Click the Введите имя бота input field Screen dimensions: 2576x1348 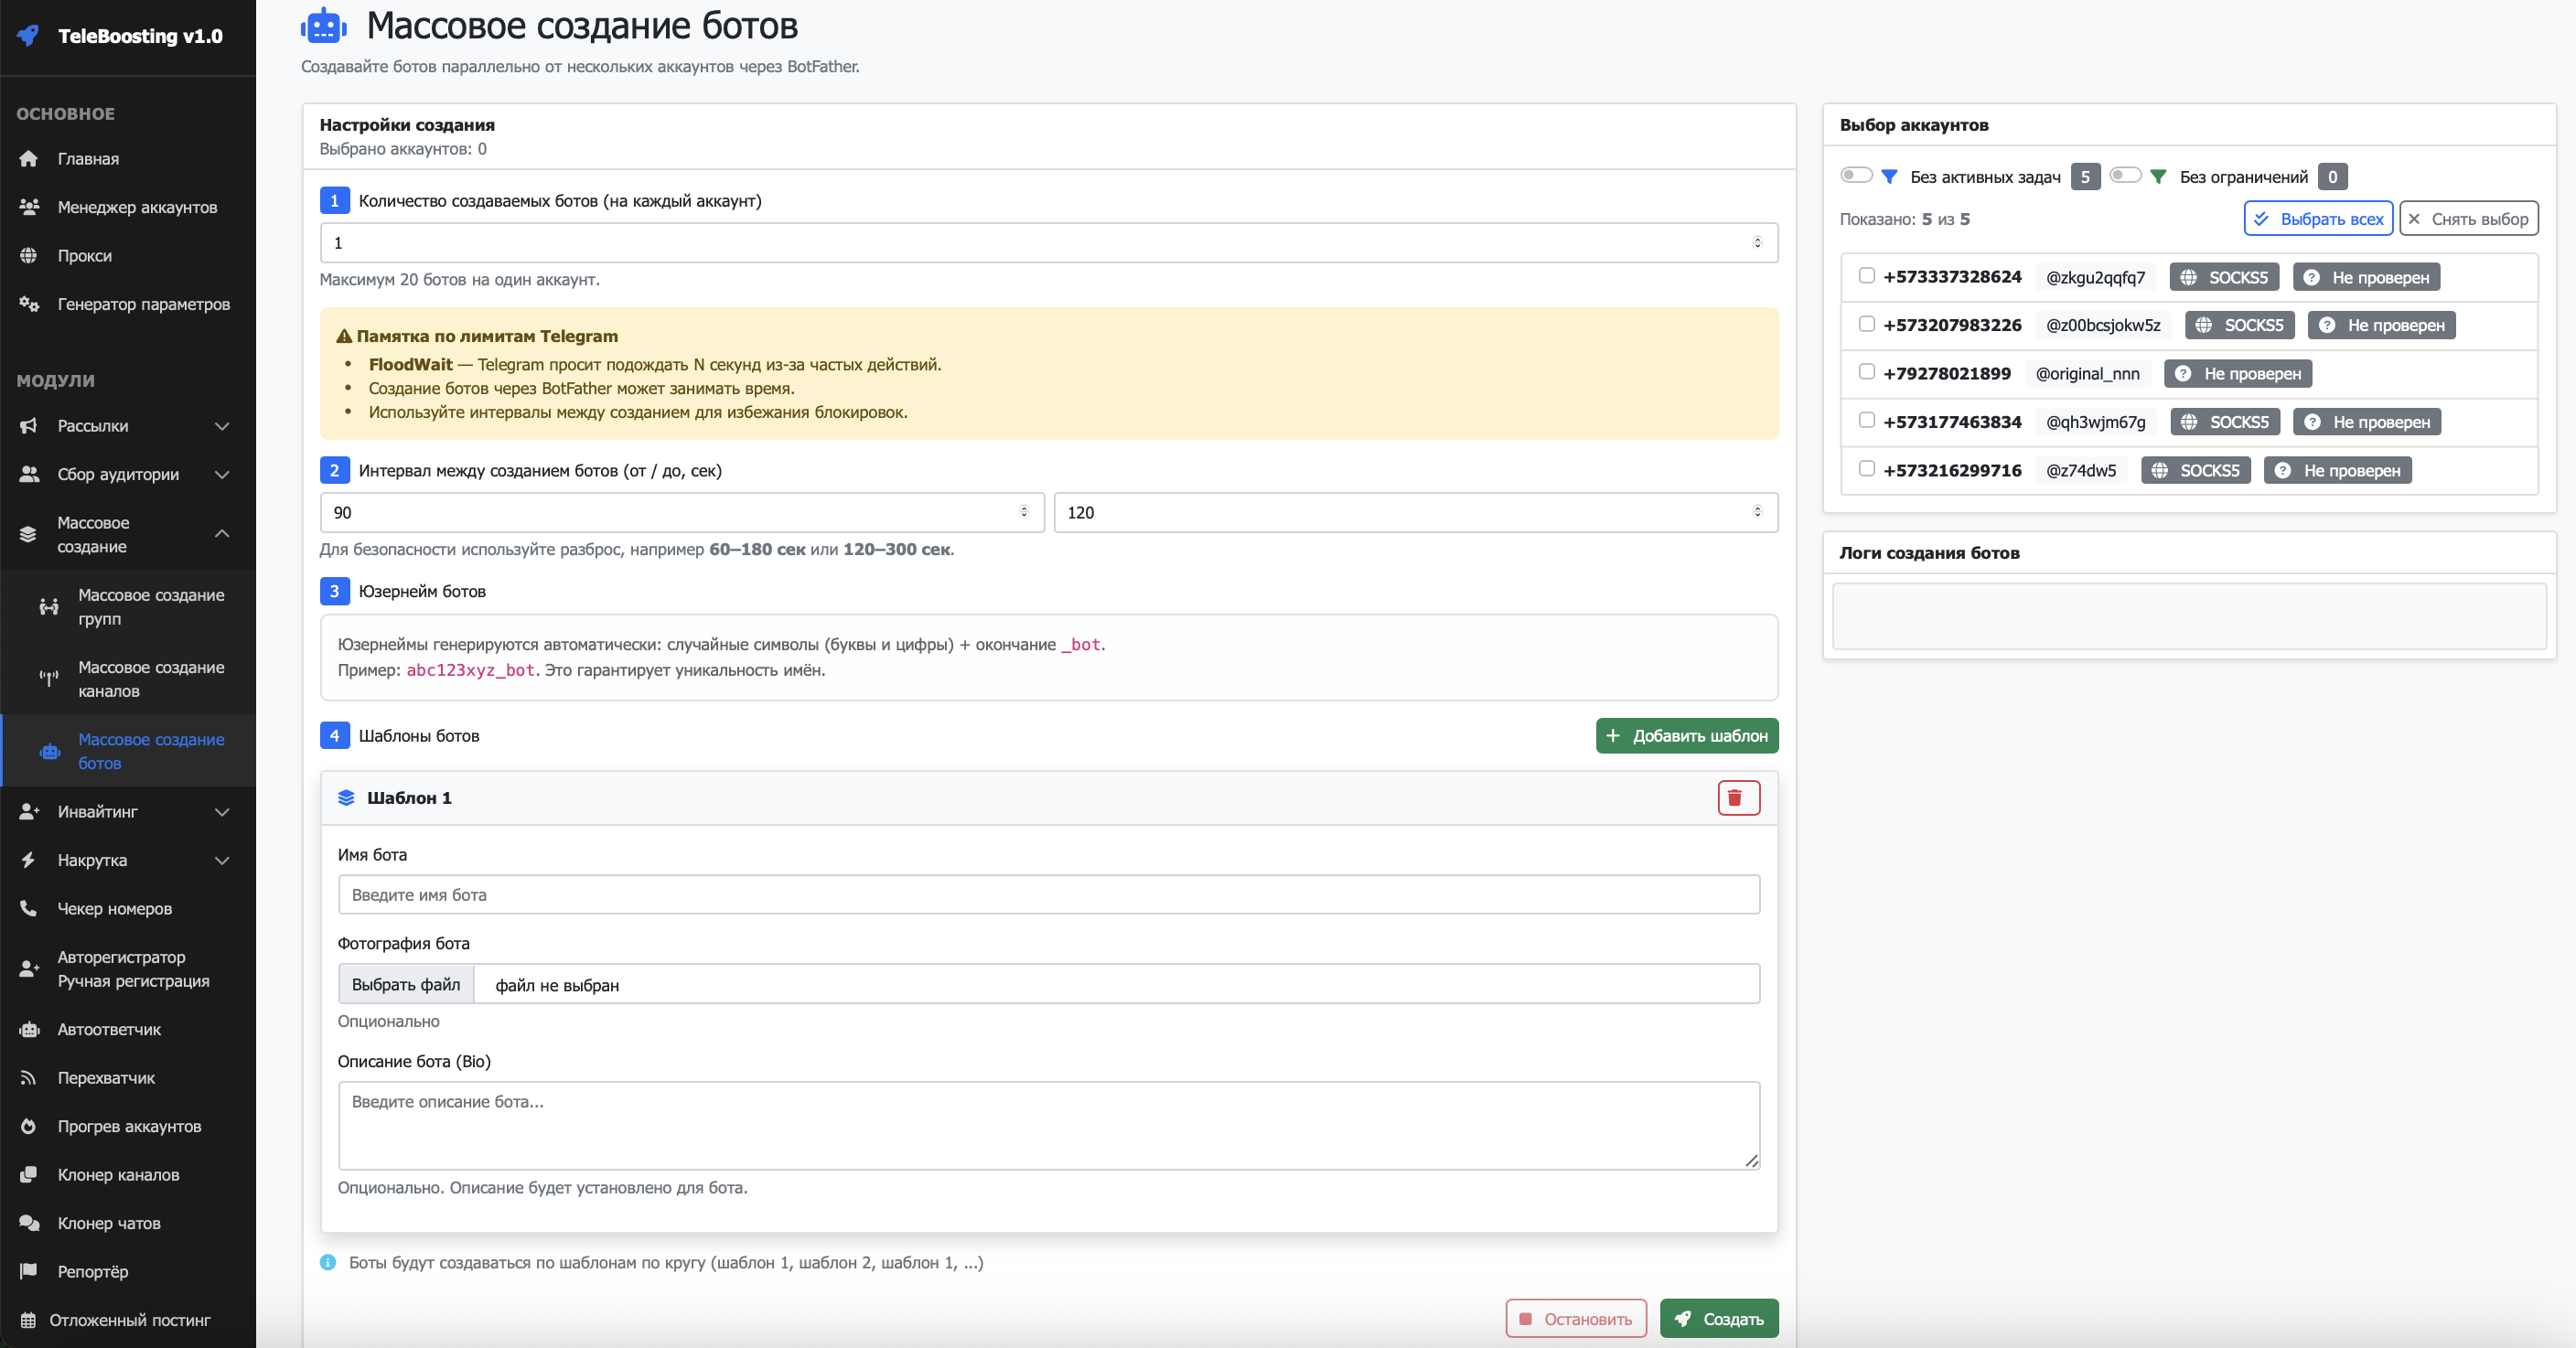[x=1048, y=895]
